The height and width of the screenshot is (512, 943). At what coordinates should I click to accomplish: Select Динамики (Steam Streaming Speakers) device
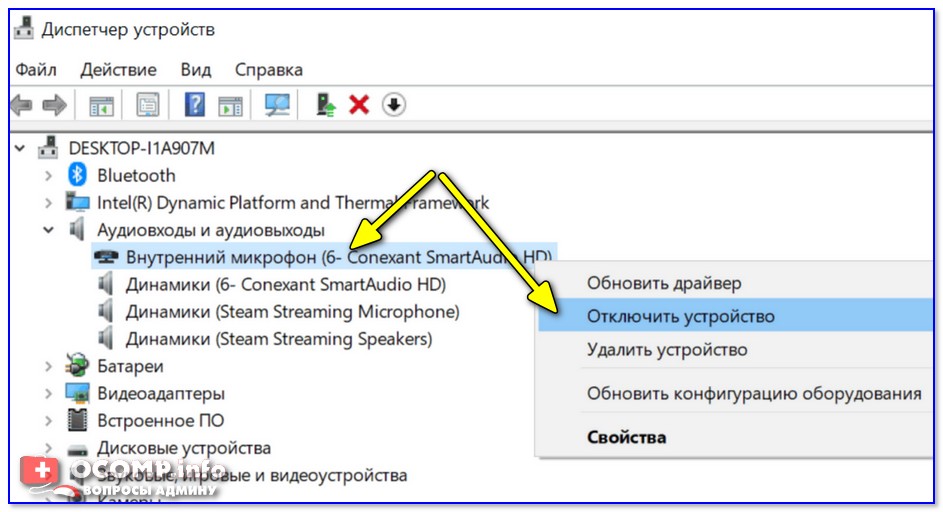278,339
